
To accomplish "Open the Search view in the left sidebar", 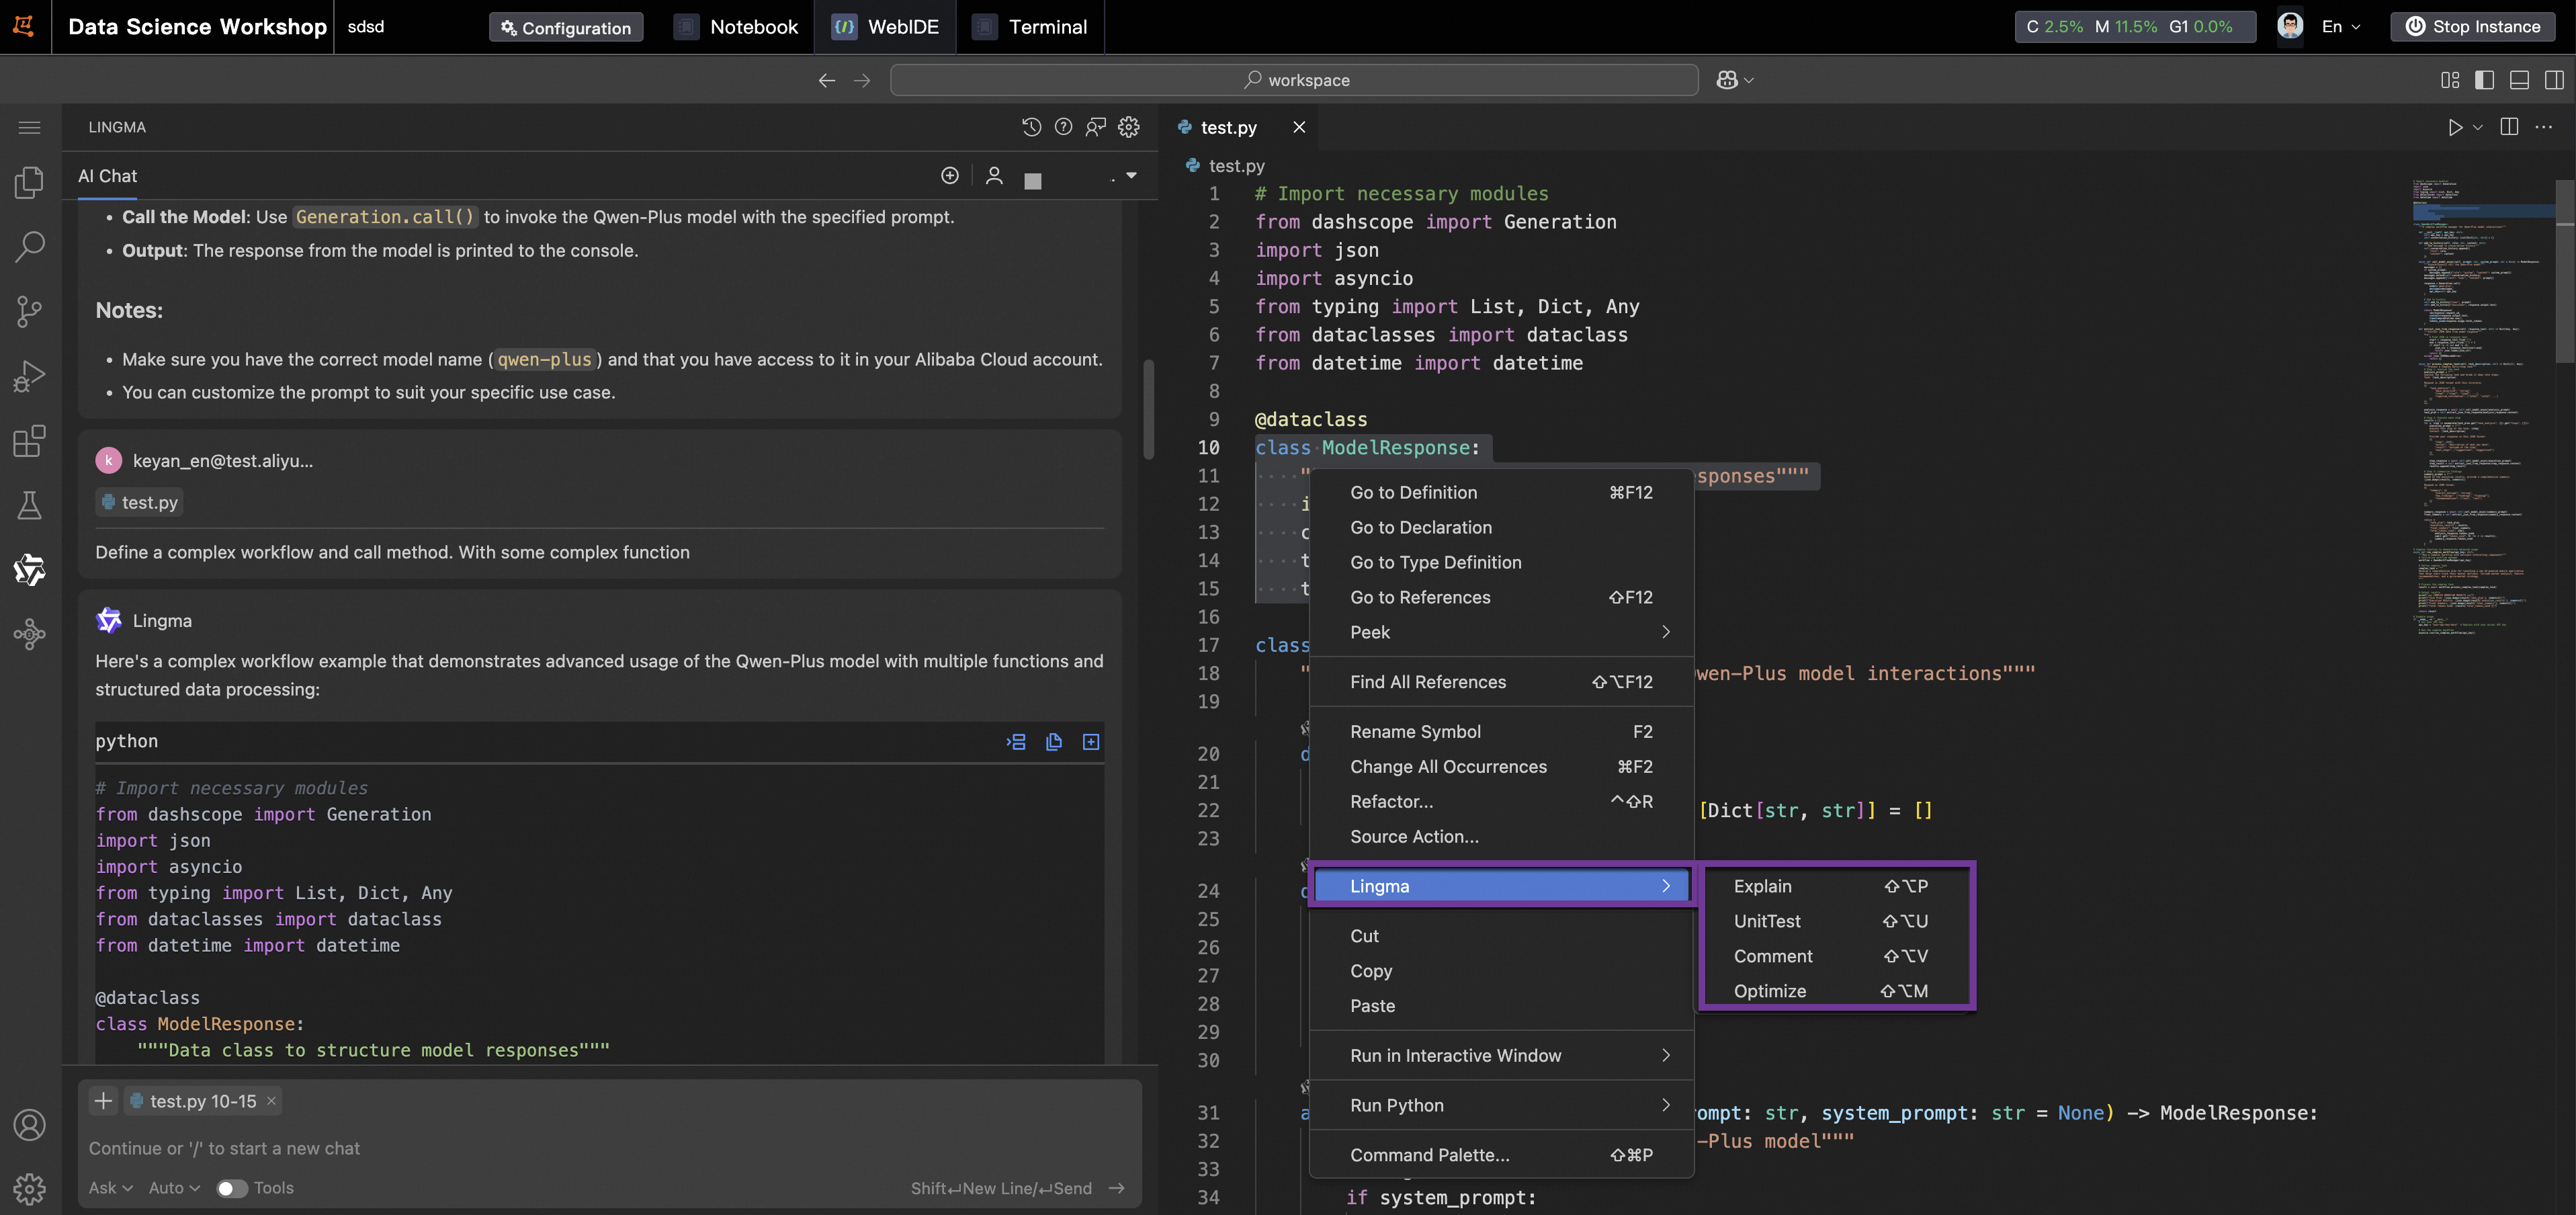I will pyautogui.click(x=29, y=246).
